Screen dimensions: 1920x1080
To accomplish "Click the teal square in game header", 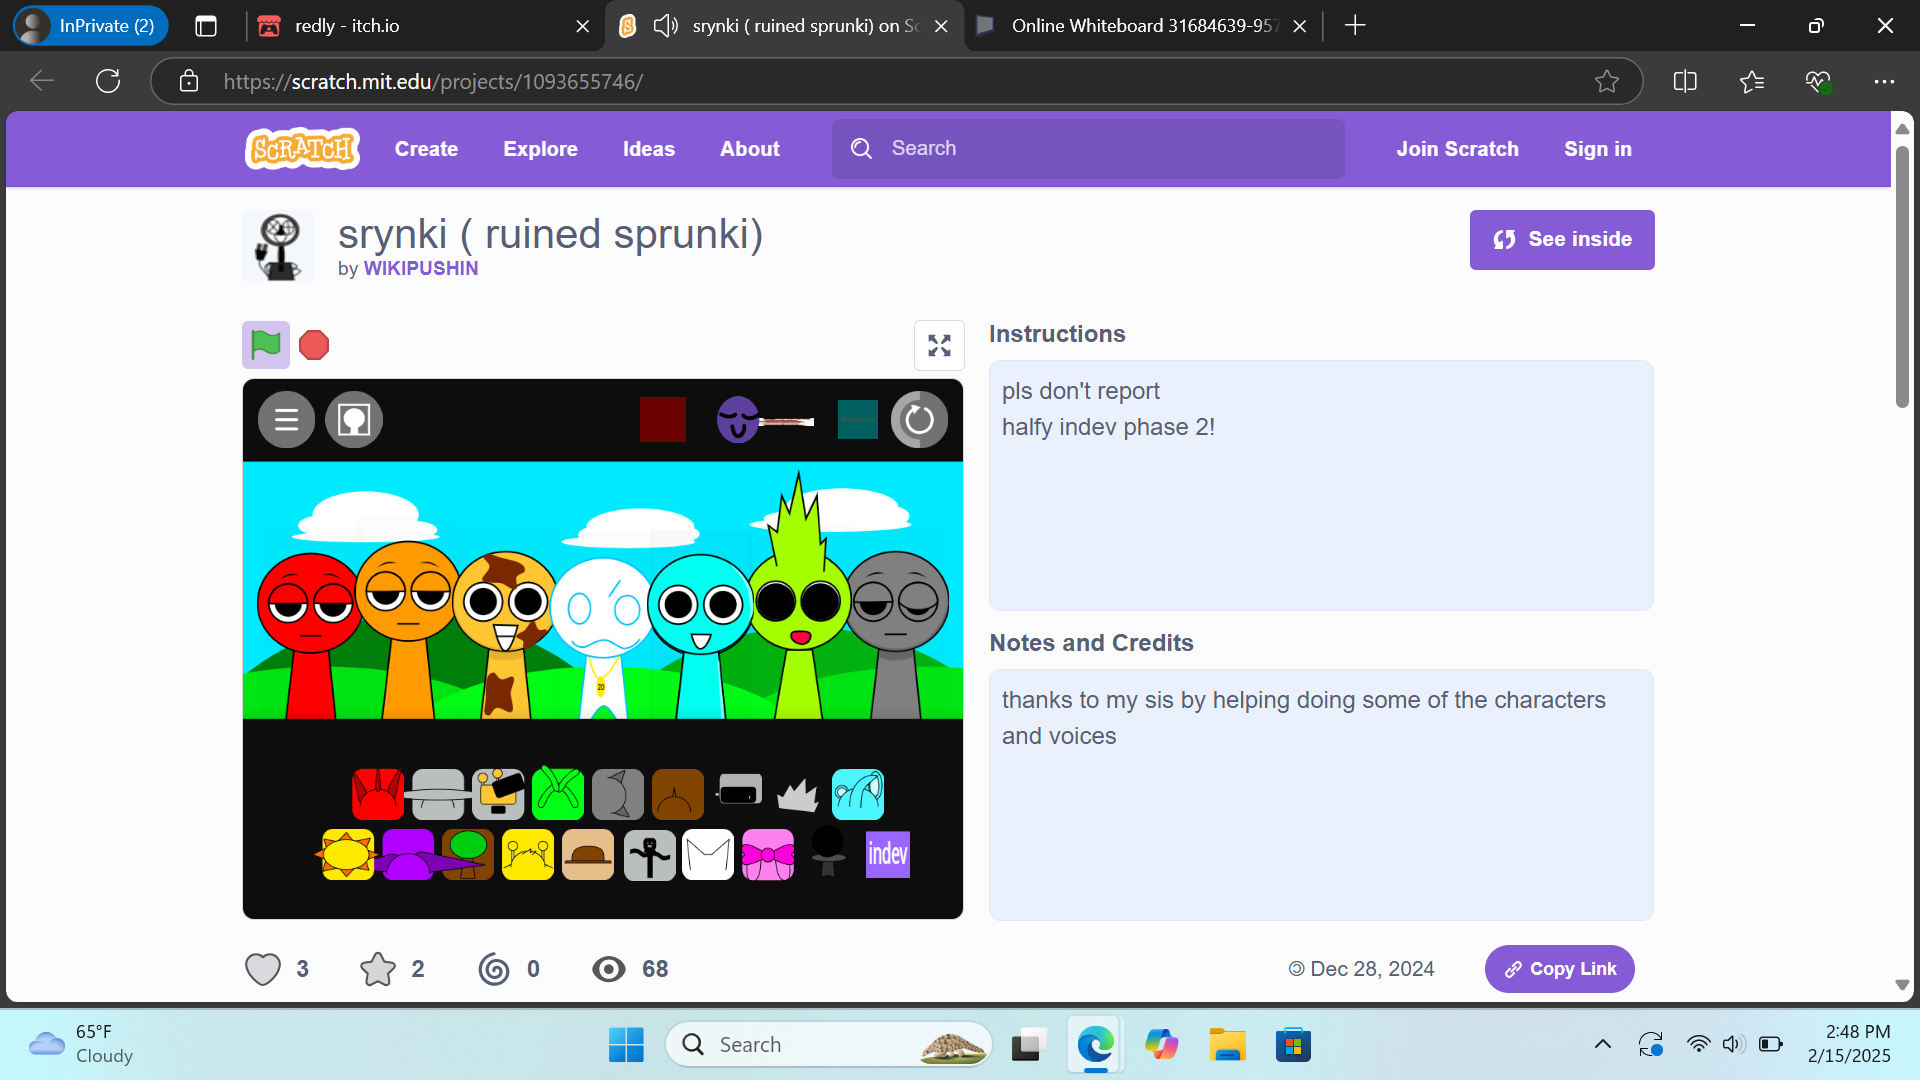I will [857, 419].
